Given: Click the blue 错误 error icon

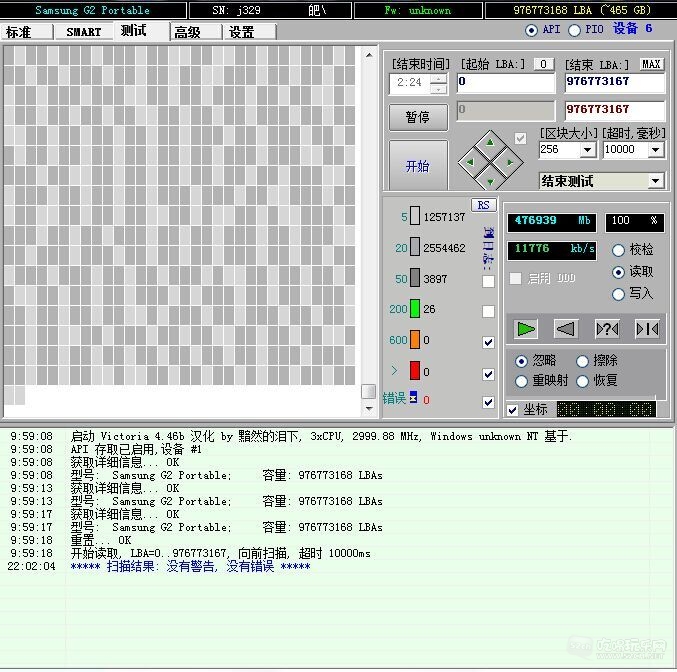Looking at the screenshot, I should pos(413,397).
